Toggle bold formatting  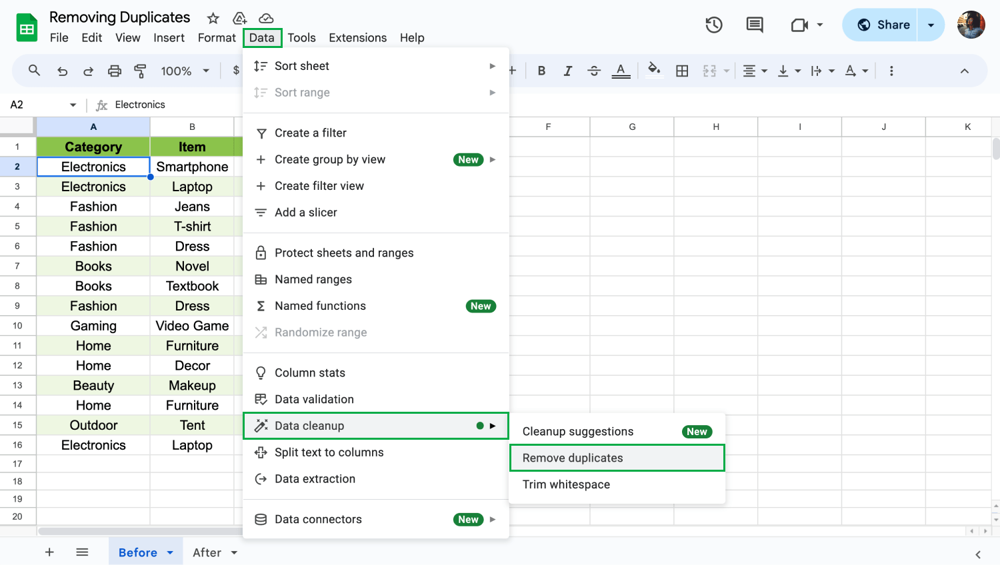tap(542, 71)
